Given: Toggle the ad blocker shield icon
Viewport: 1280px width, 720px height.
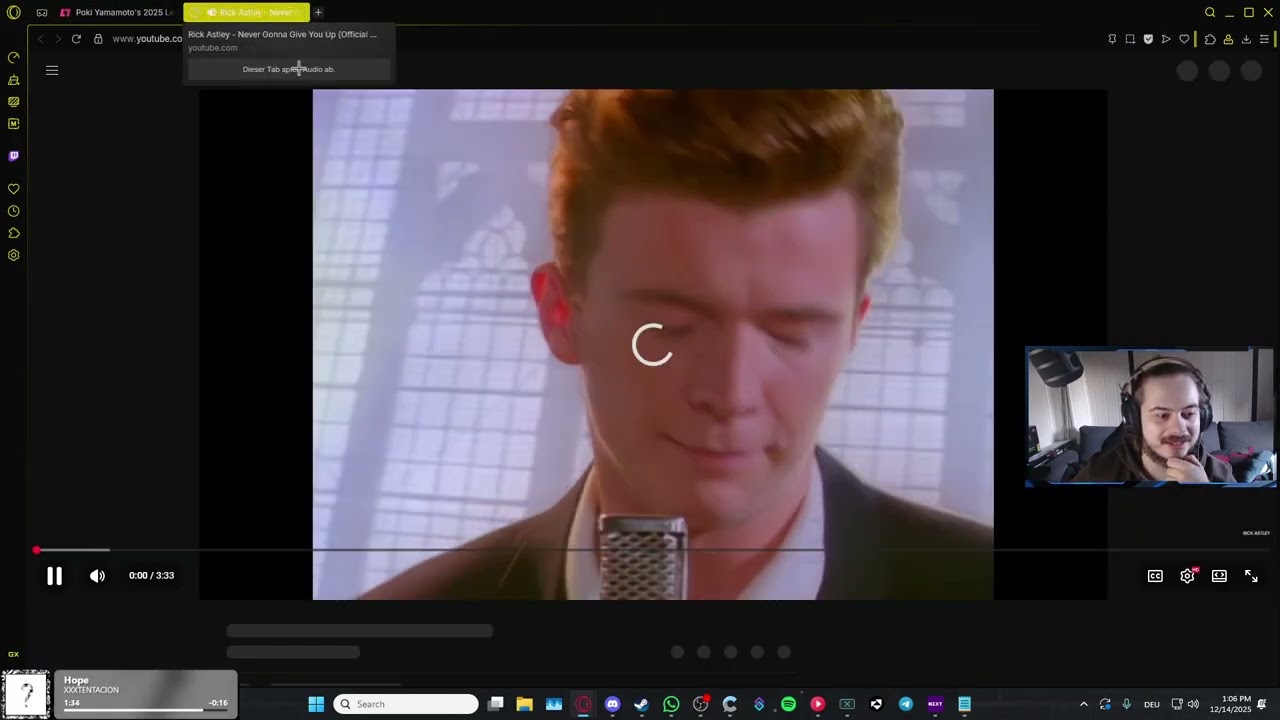Looking at the screenshot, I should 1148,39.
